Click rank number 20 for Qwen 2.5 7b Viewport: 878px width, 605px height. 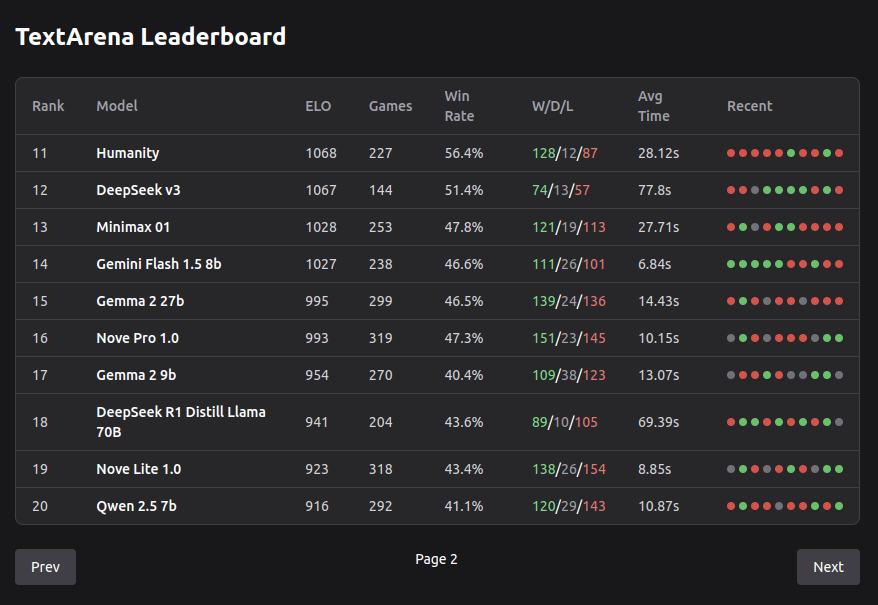40,506
